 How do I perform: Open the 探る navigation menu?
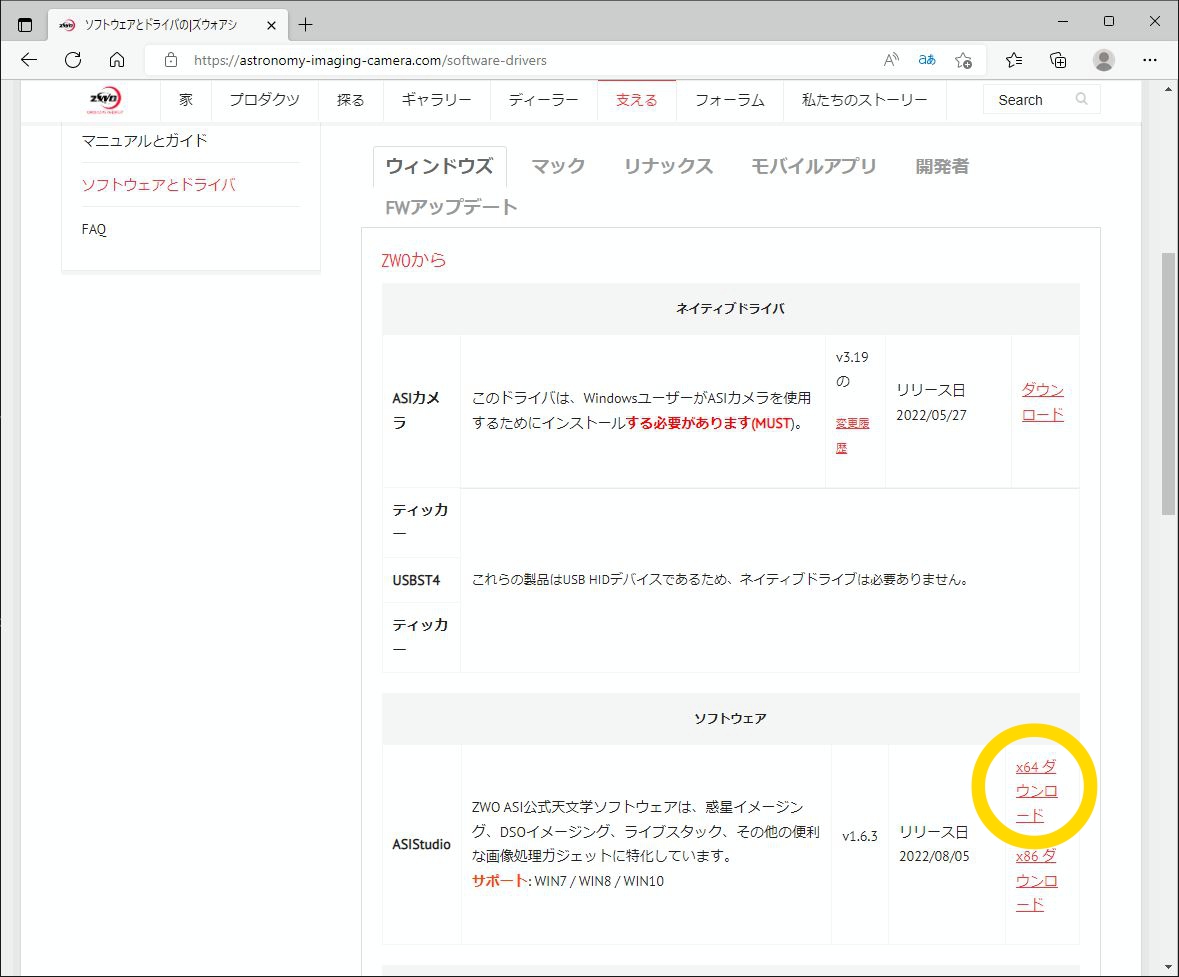coord(350,99)
